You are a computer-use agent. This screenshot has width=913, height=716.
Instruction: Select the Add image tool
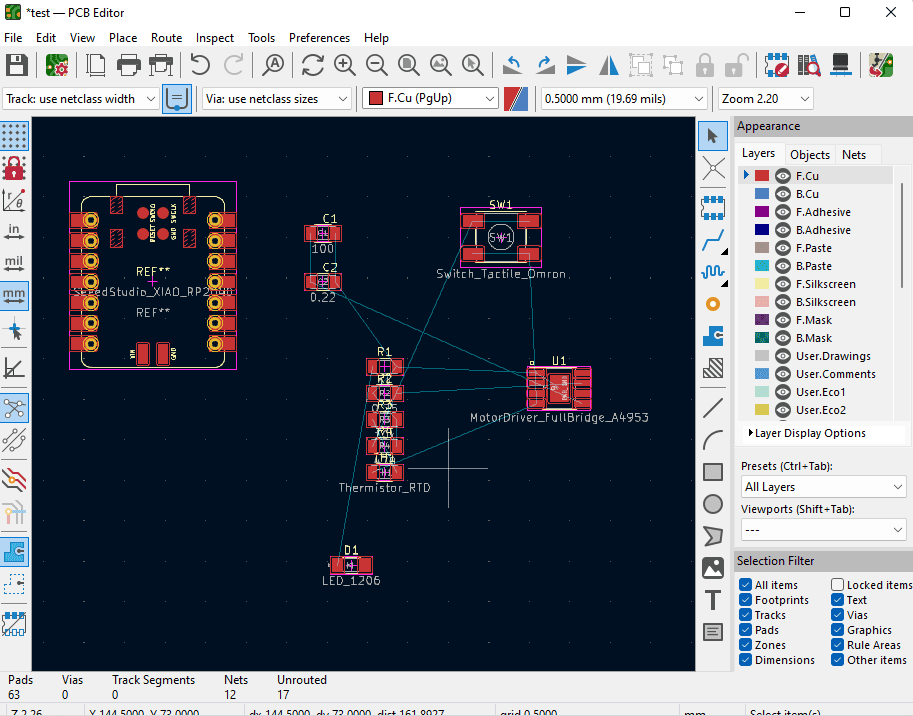tap(713, 568)
